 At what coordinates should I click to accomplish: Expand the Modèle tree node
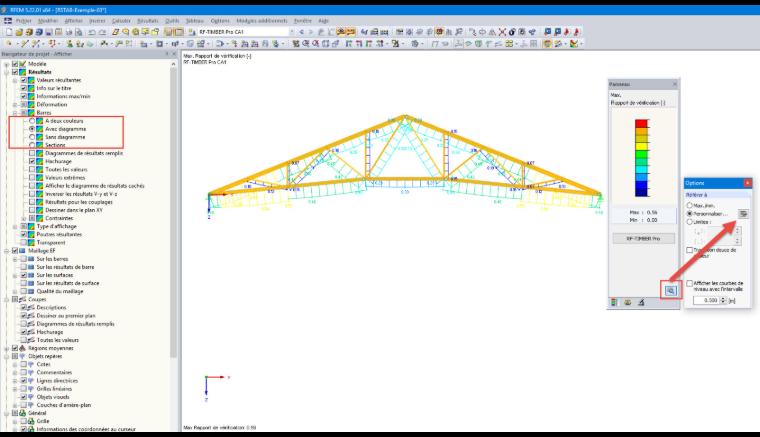(x=6, y=64)
